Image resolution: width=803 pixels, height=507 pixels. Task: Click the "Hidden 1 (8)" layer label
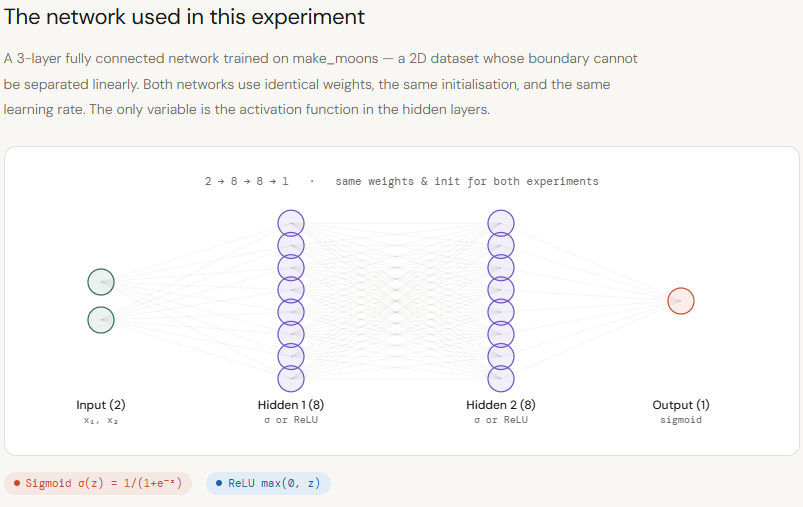(291, 405)
